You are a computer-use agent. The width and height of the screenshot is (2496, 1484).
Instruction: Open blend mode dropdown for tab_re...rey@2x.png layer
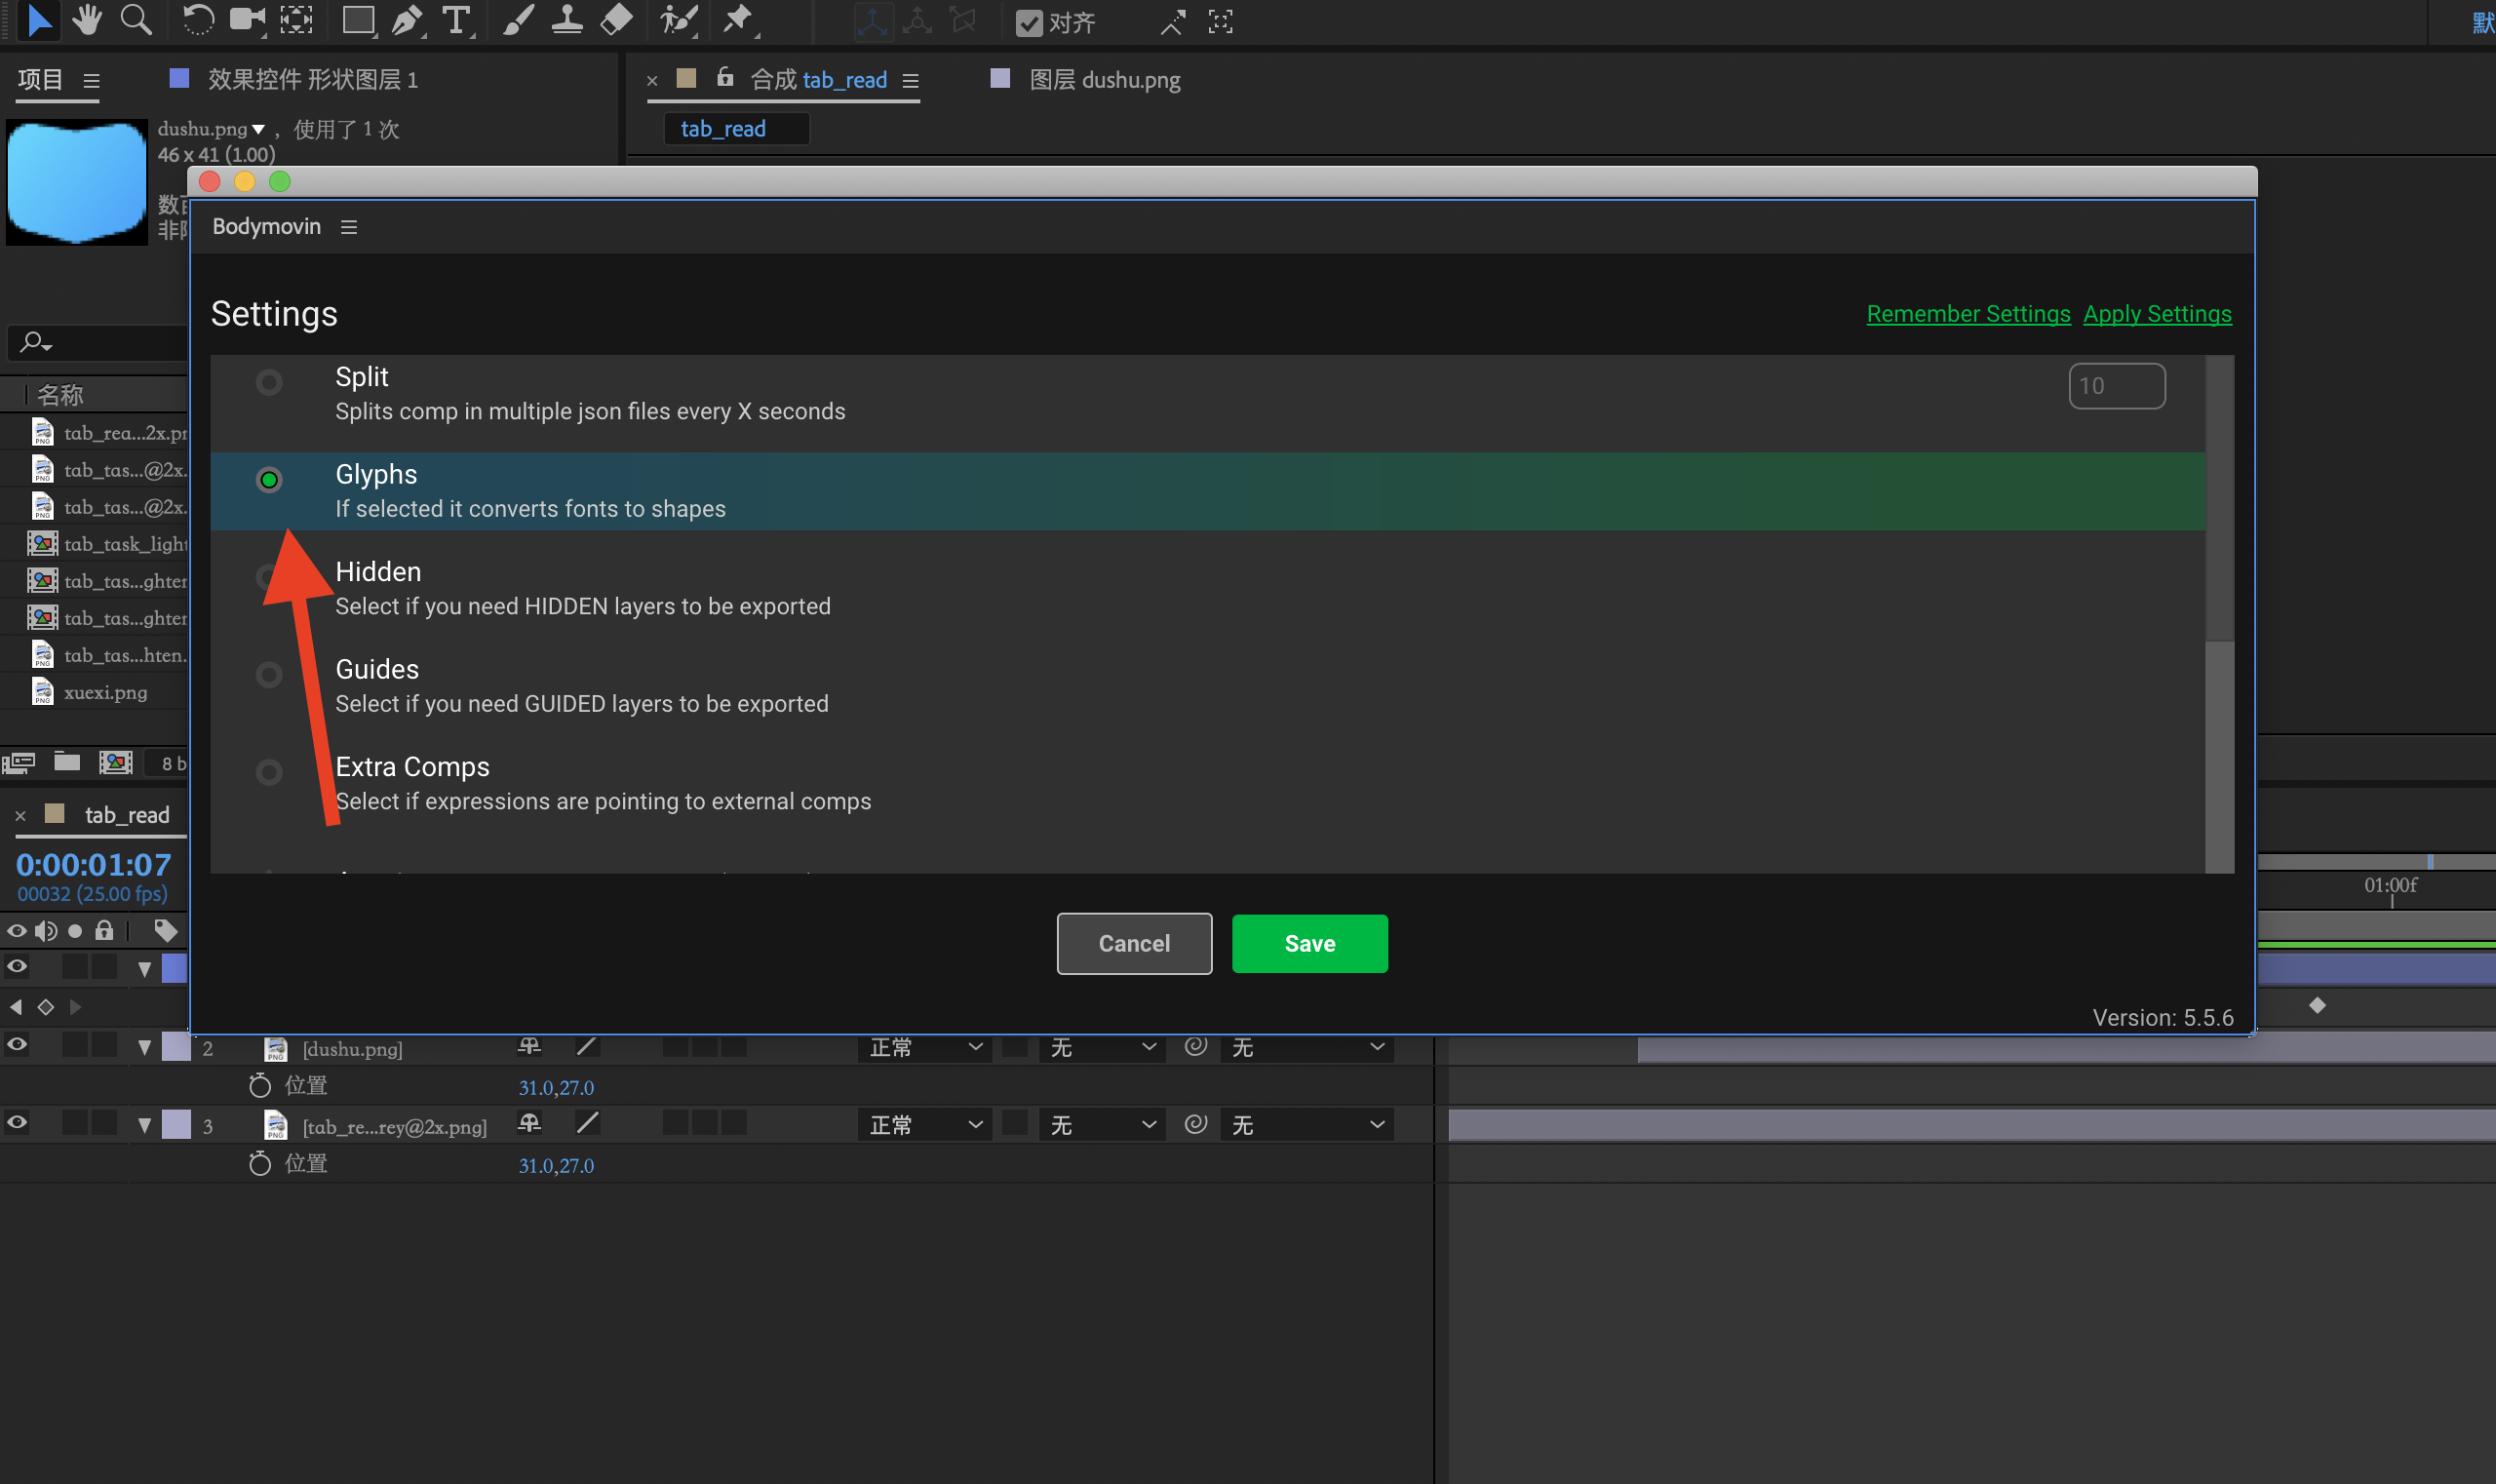coord(924,1125)
